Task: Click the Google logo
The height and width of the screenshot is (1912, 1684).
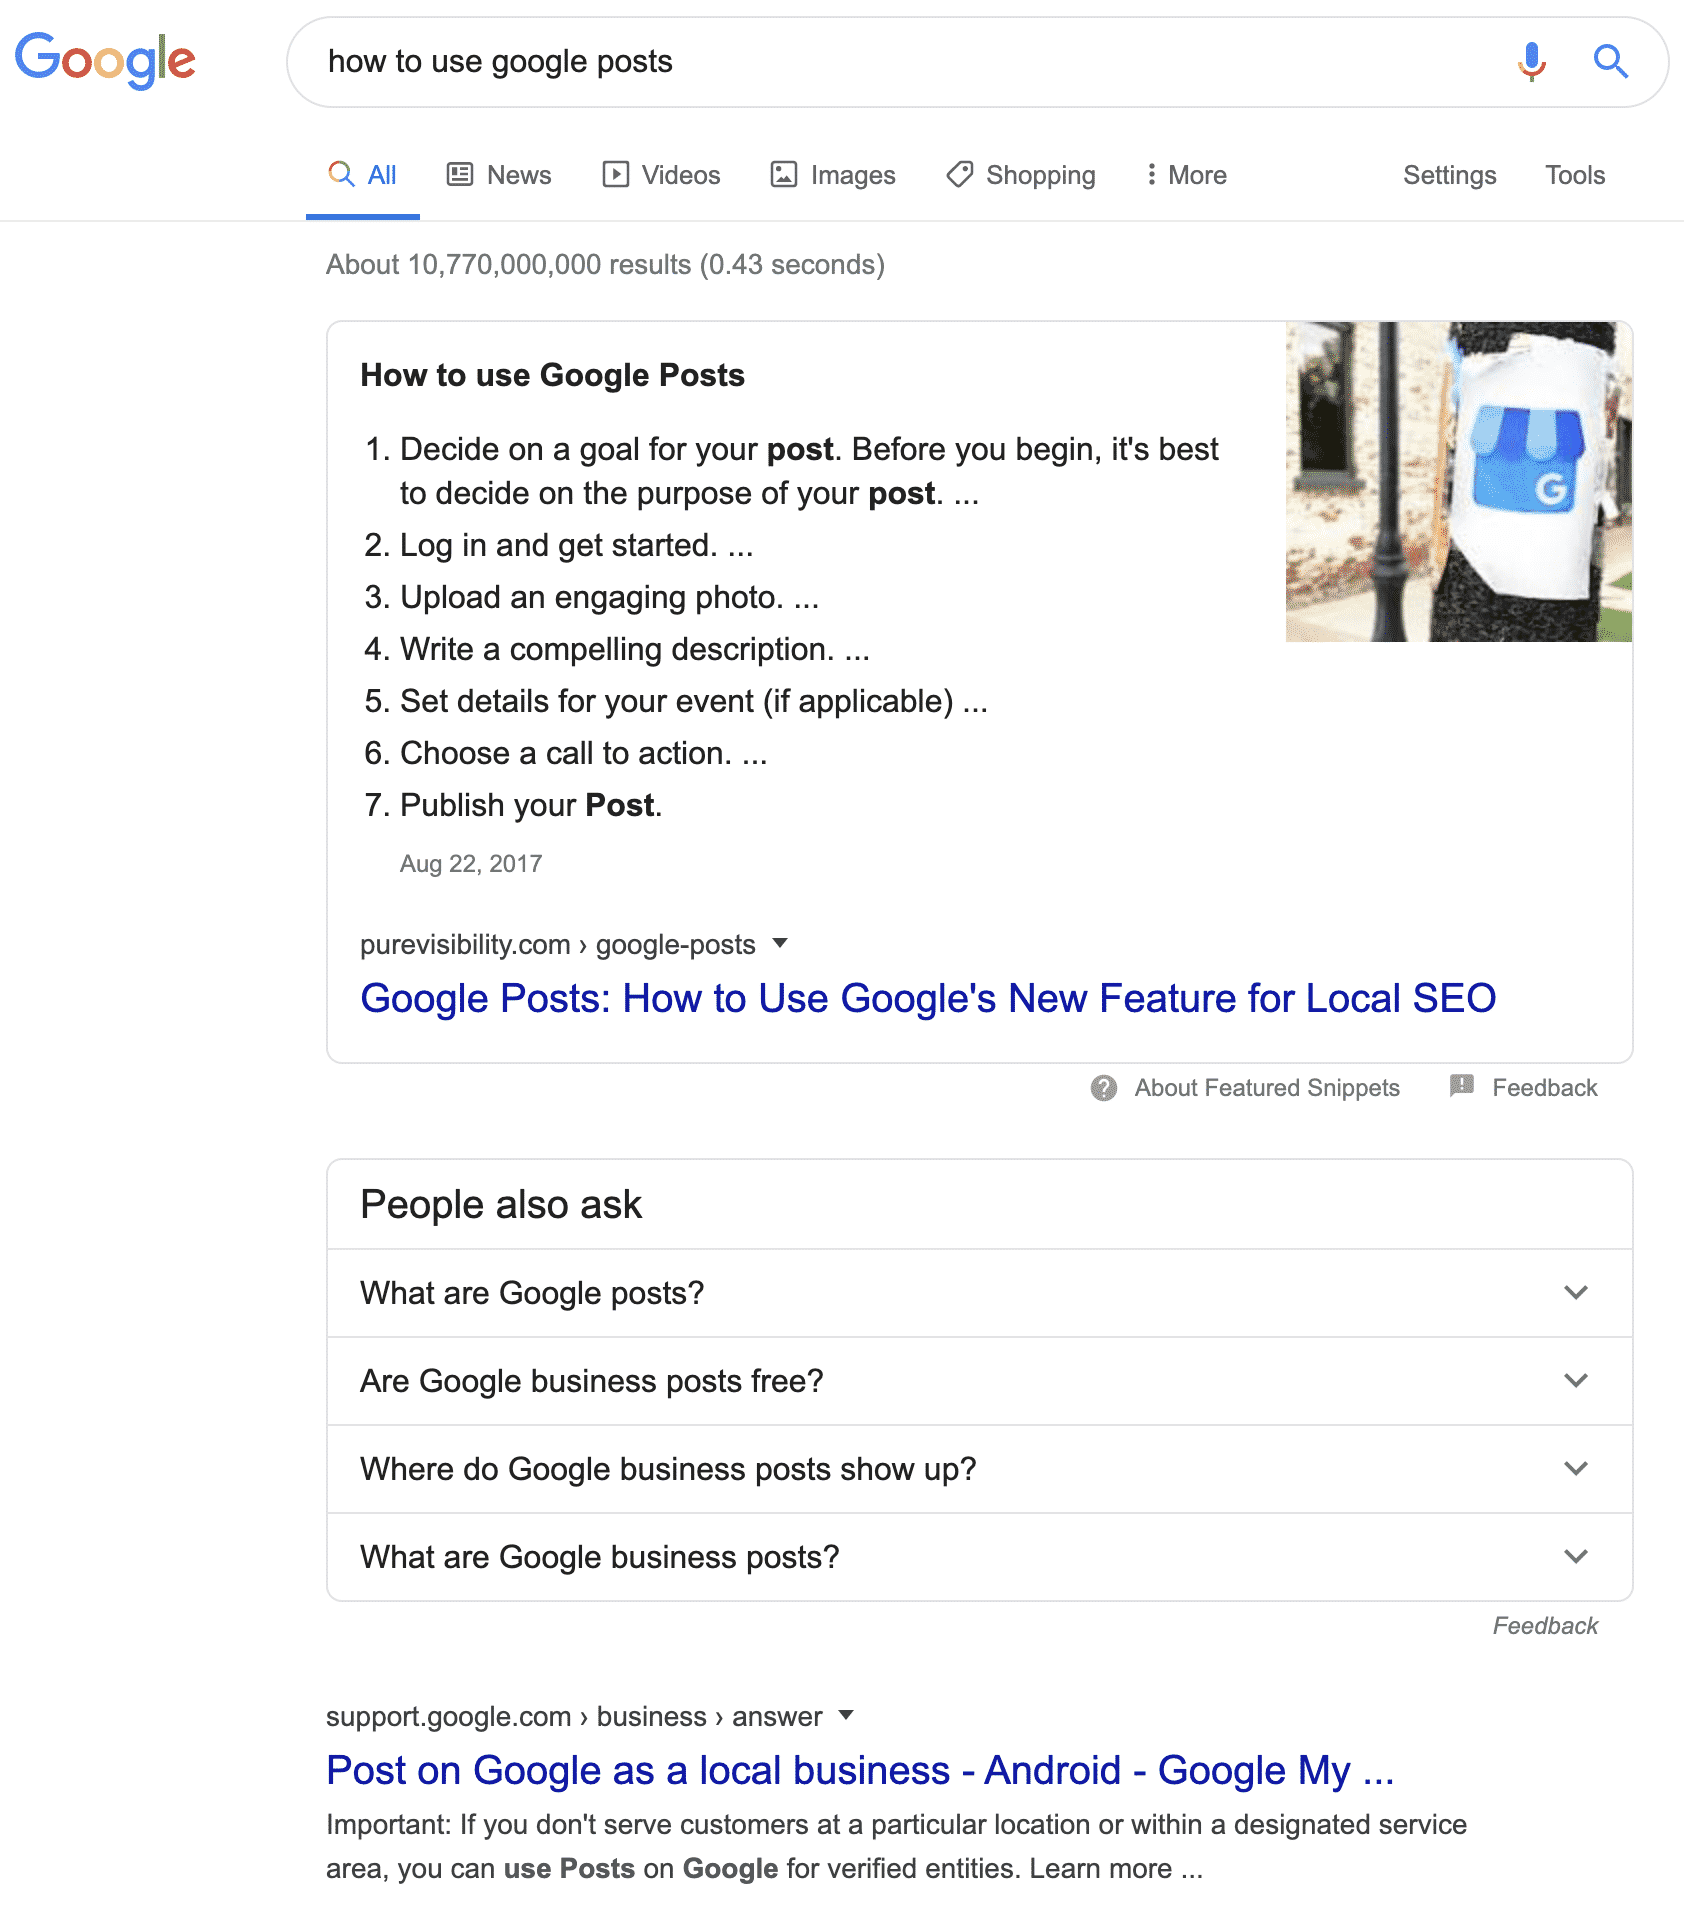Action: (105, 60)
